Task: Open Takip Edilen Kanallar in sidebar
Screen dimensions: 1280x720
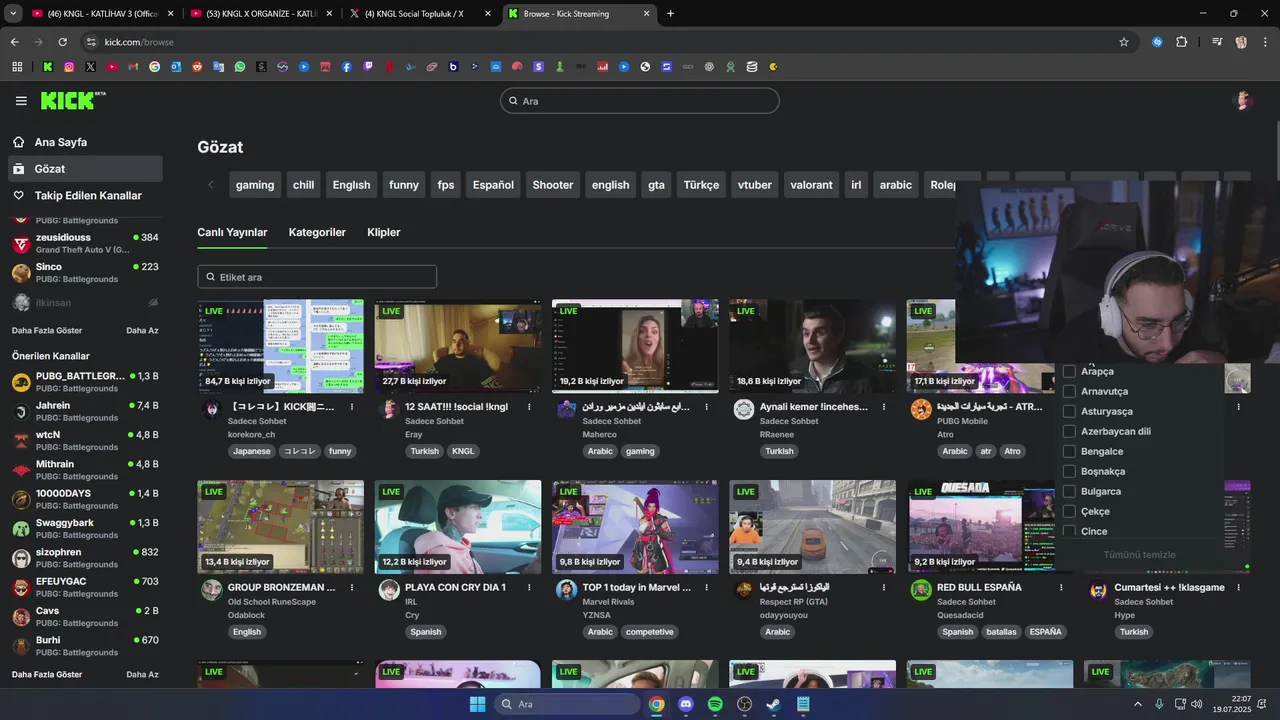Action: (85, 196)
